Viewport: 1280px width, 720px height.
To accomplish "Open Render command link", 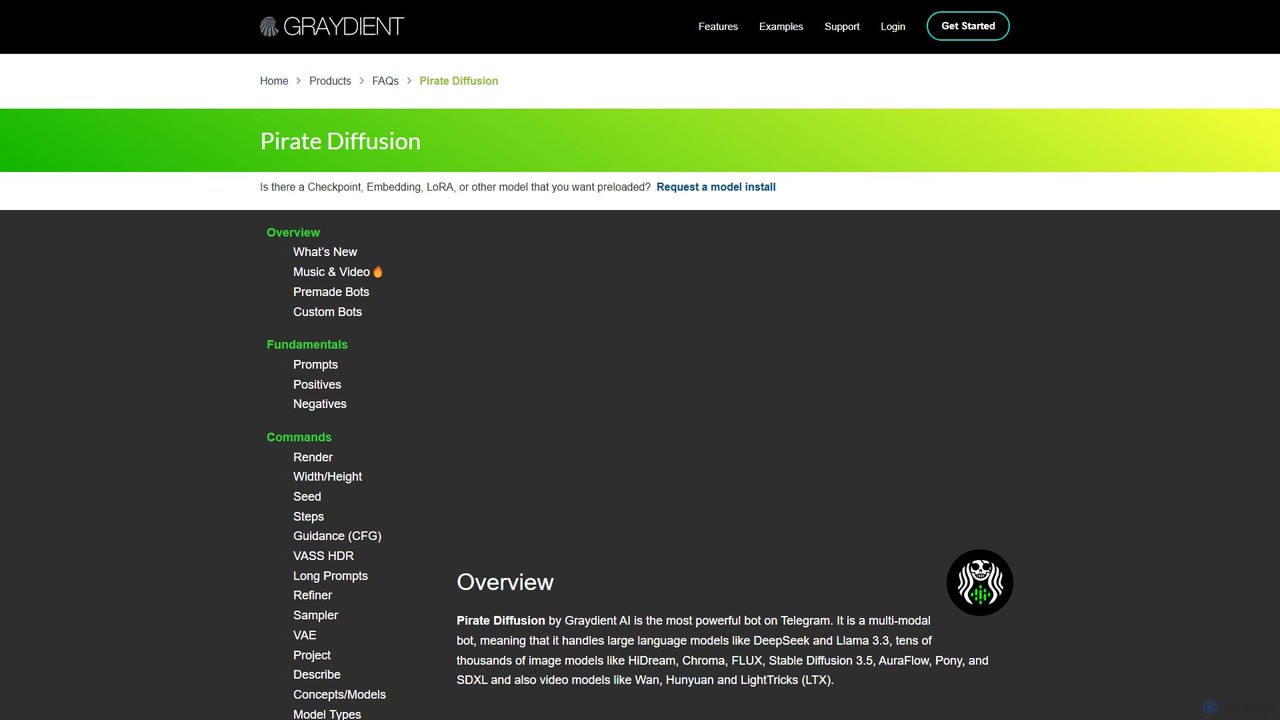I will click(313, 457).
